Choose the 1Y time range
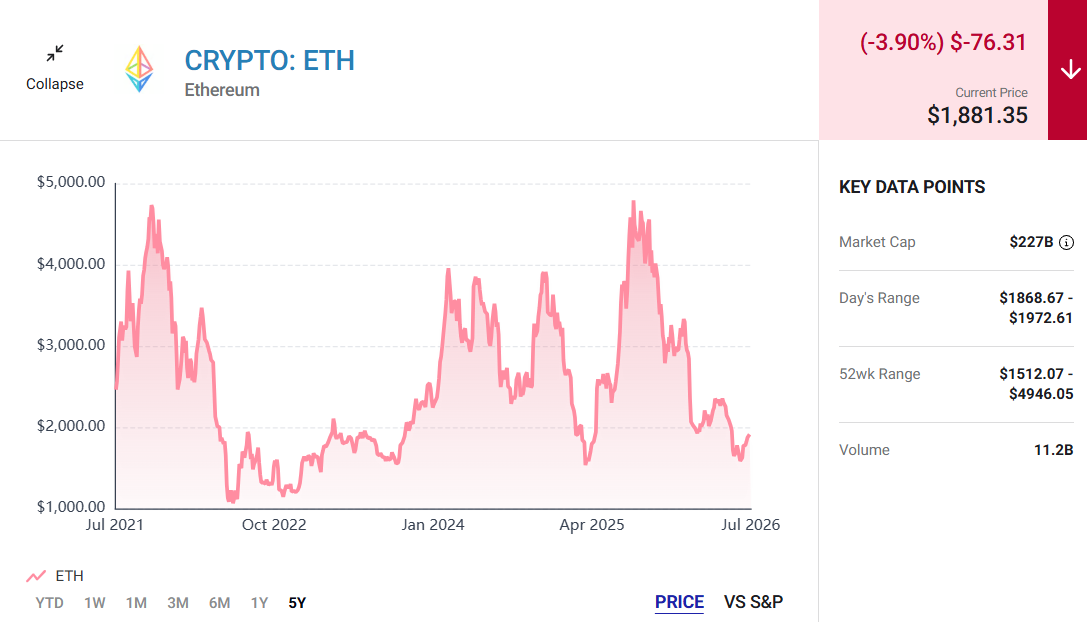 point(259,603)
